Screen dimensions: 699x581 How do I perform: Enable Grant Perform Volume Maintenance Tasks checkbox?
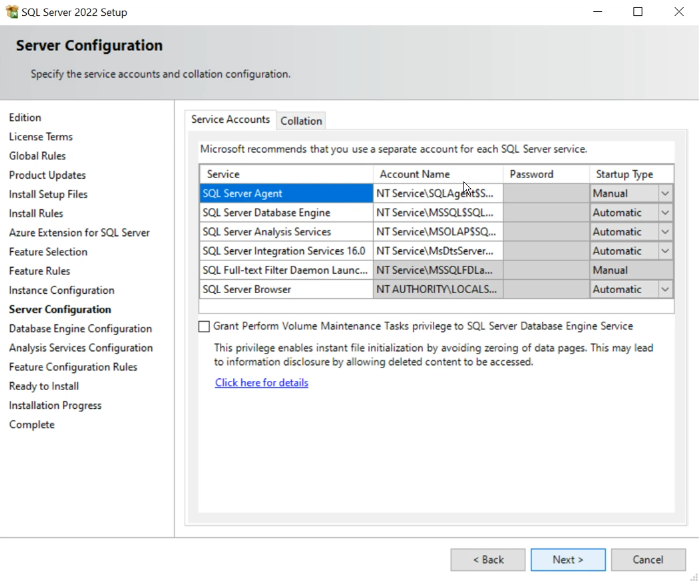click(x=204, y=326)
